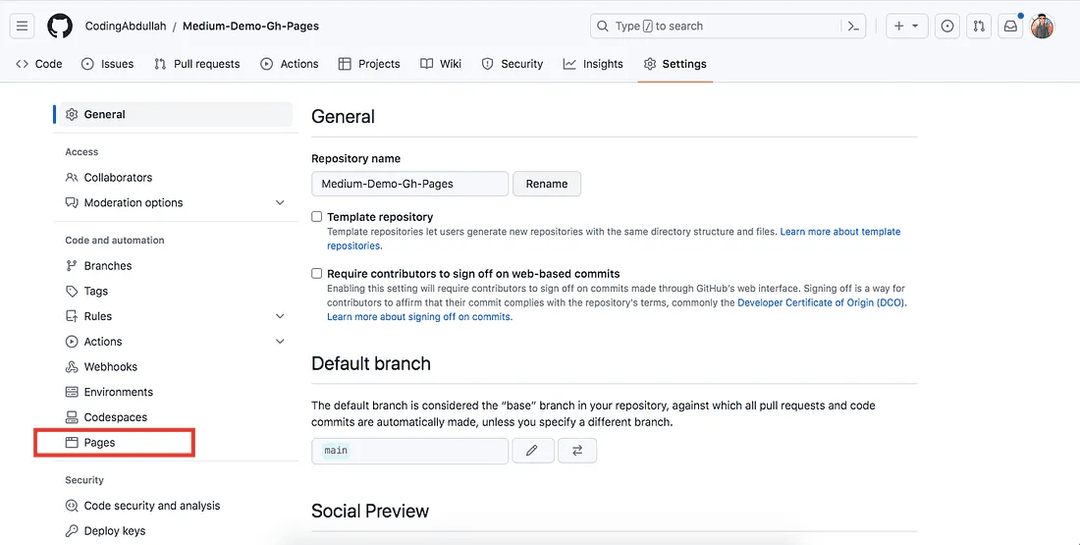
Task: Open Pages in the settings sidebar
Action: (99, 442)
